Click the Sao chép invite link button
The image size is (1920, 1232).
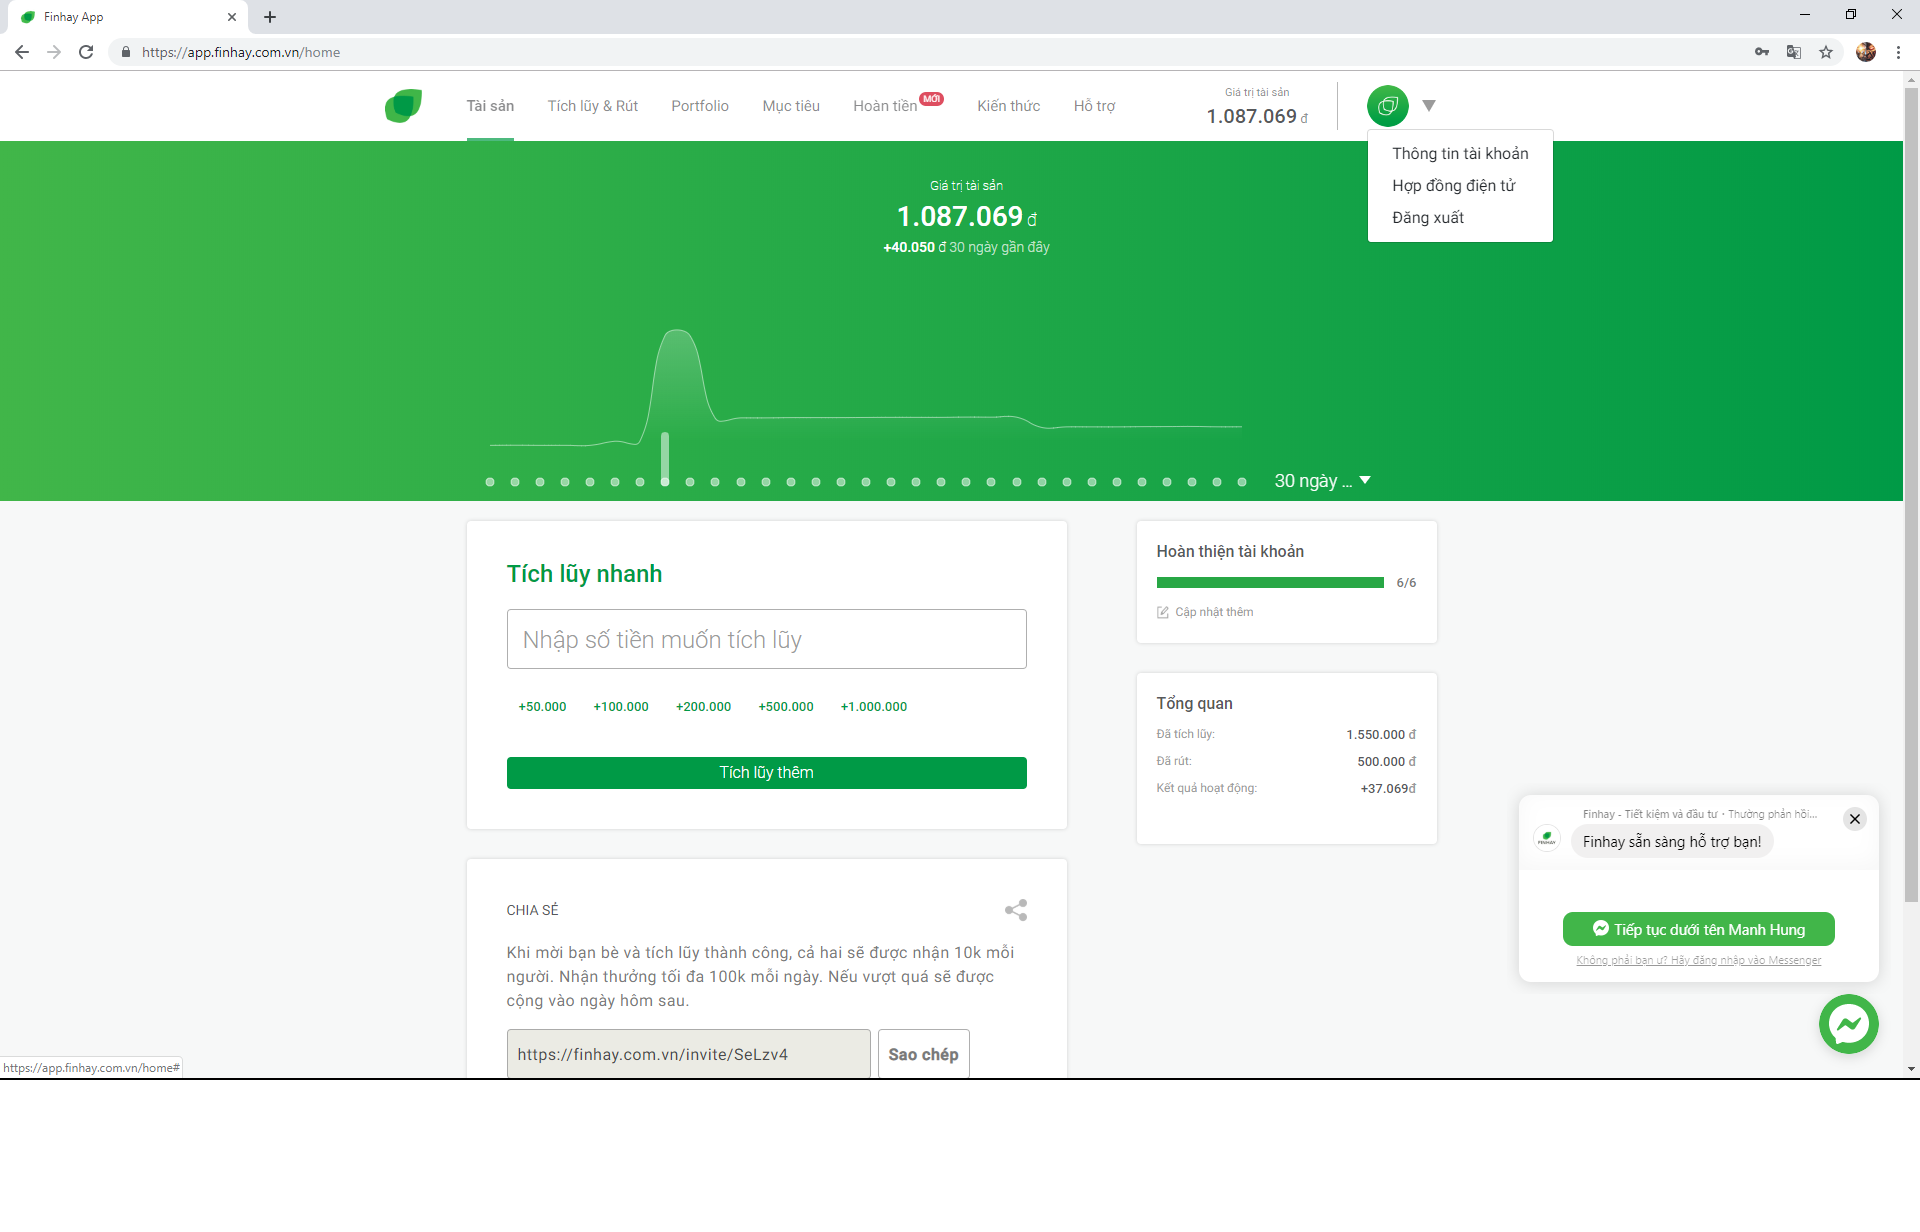coord(924,1054)
